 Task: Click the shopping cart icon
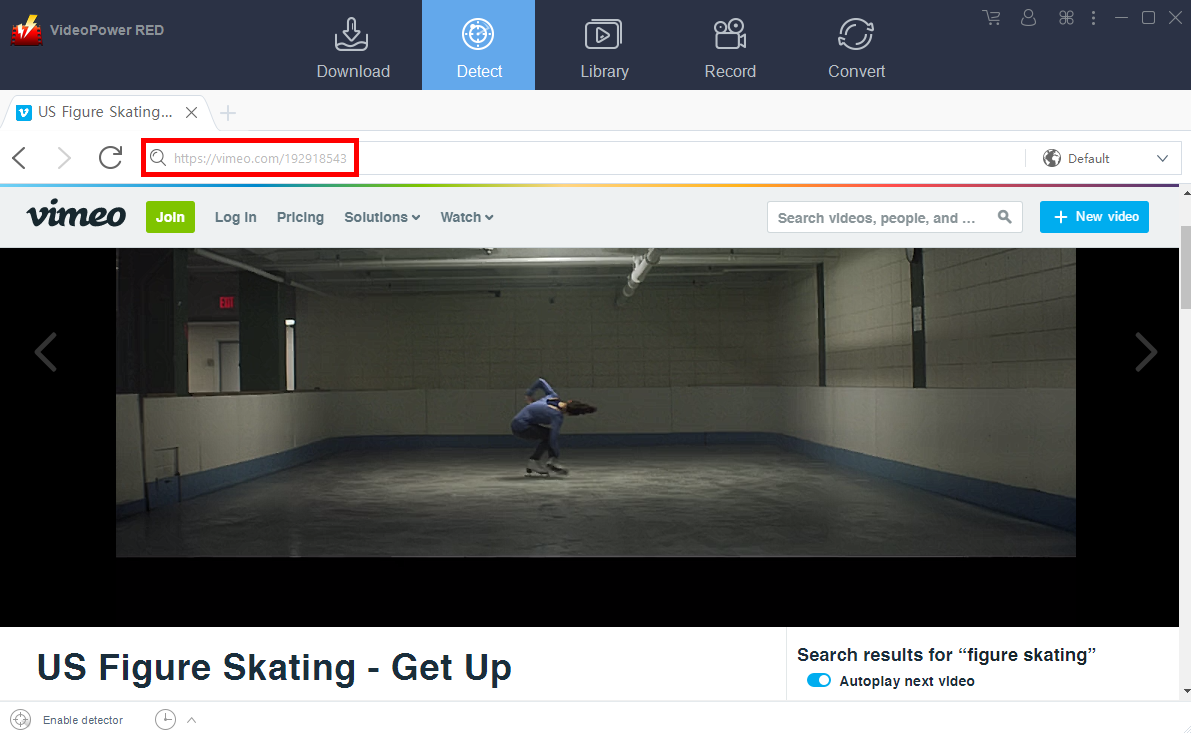pos(991,17)
